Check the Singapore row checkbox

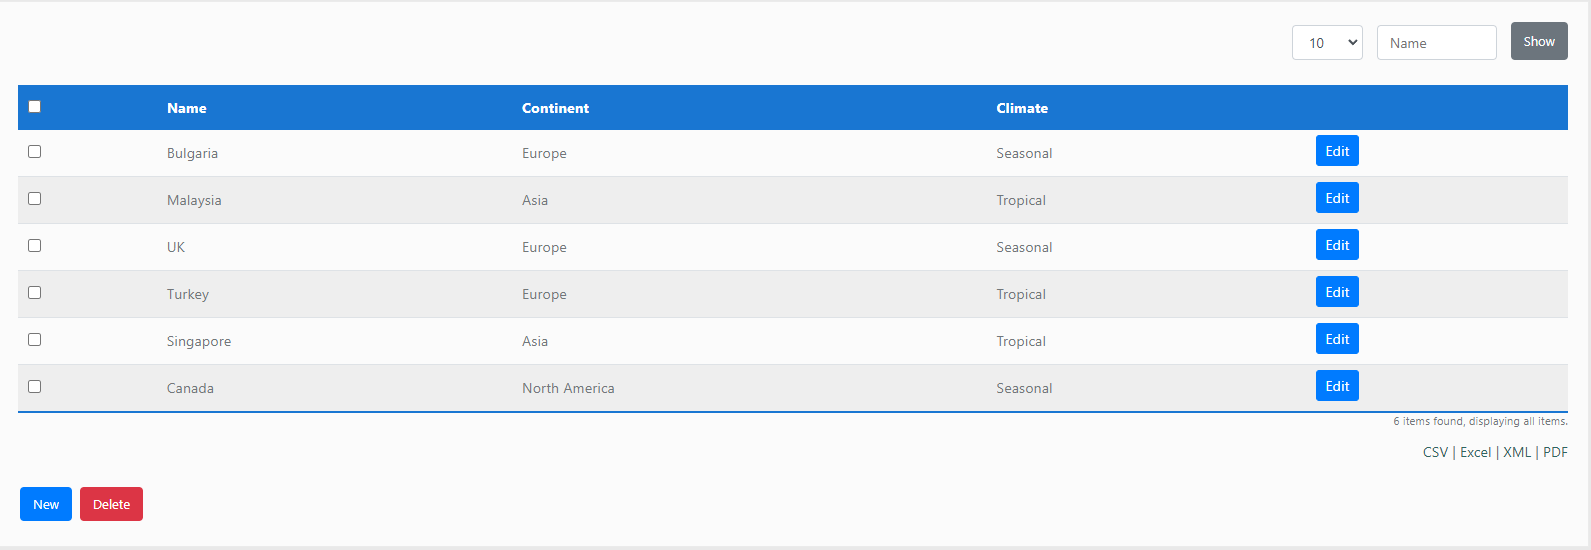[35, 340]
